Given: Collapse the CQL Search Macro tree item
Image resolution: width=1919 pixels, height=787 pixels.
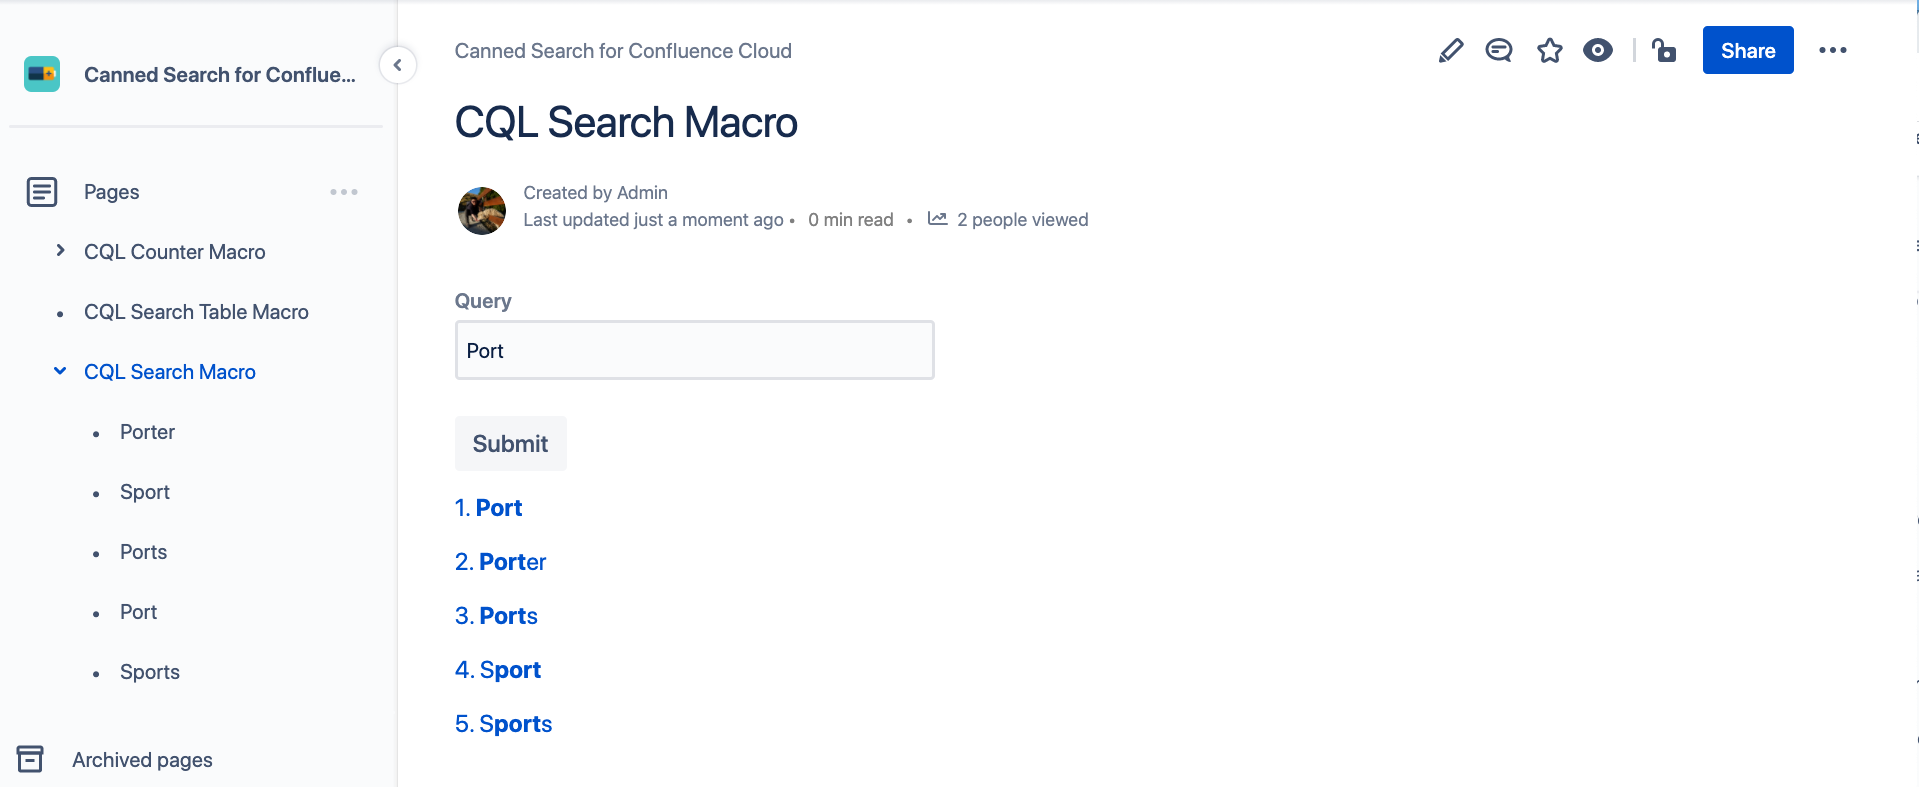Looking at the screenshot, I should pos(60,371).
